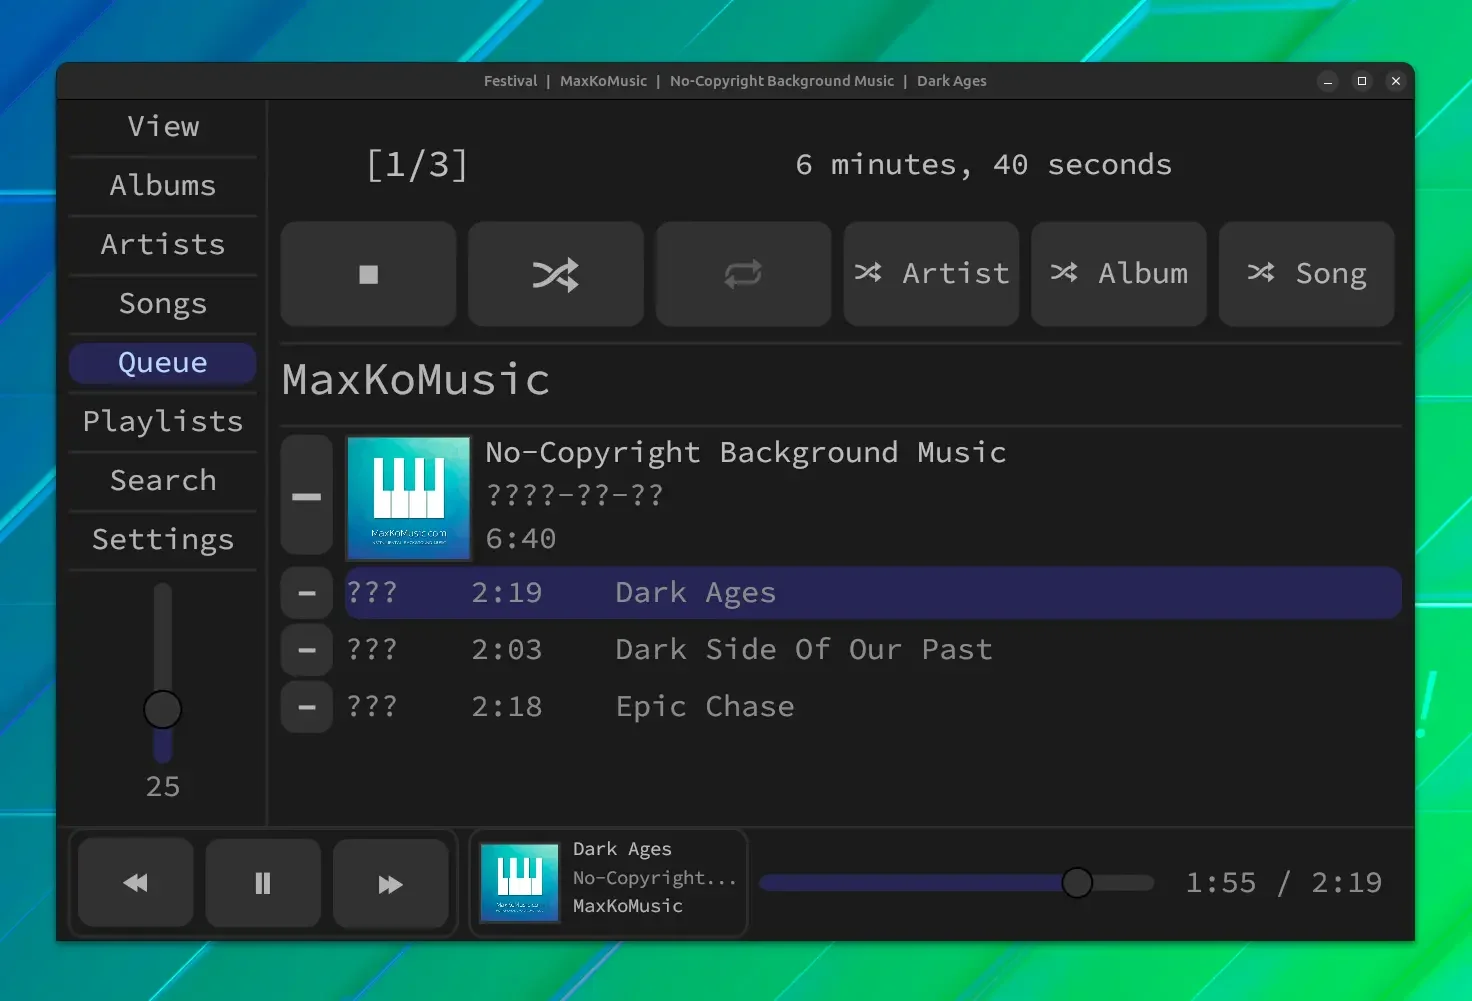
Task: Click the No-Copyright Background Music album title
Action: point(746,453)
